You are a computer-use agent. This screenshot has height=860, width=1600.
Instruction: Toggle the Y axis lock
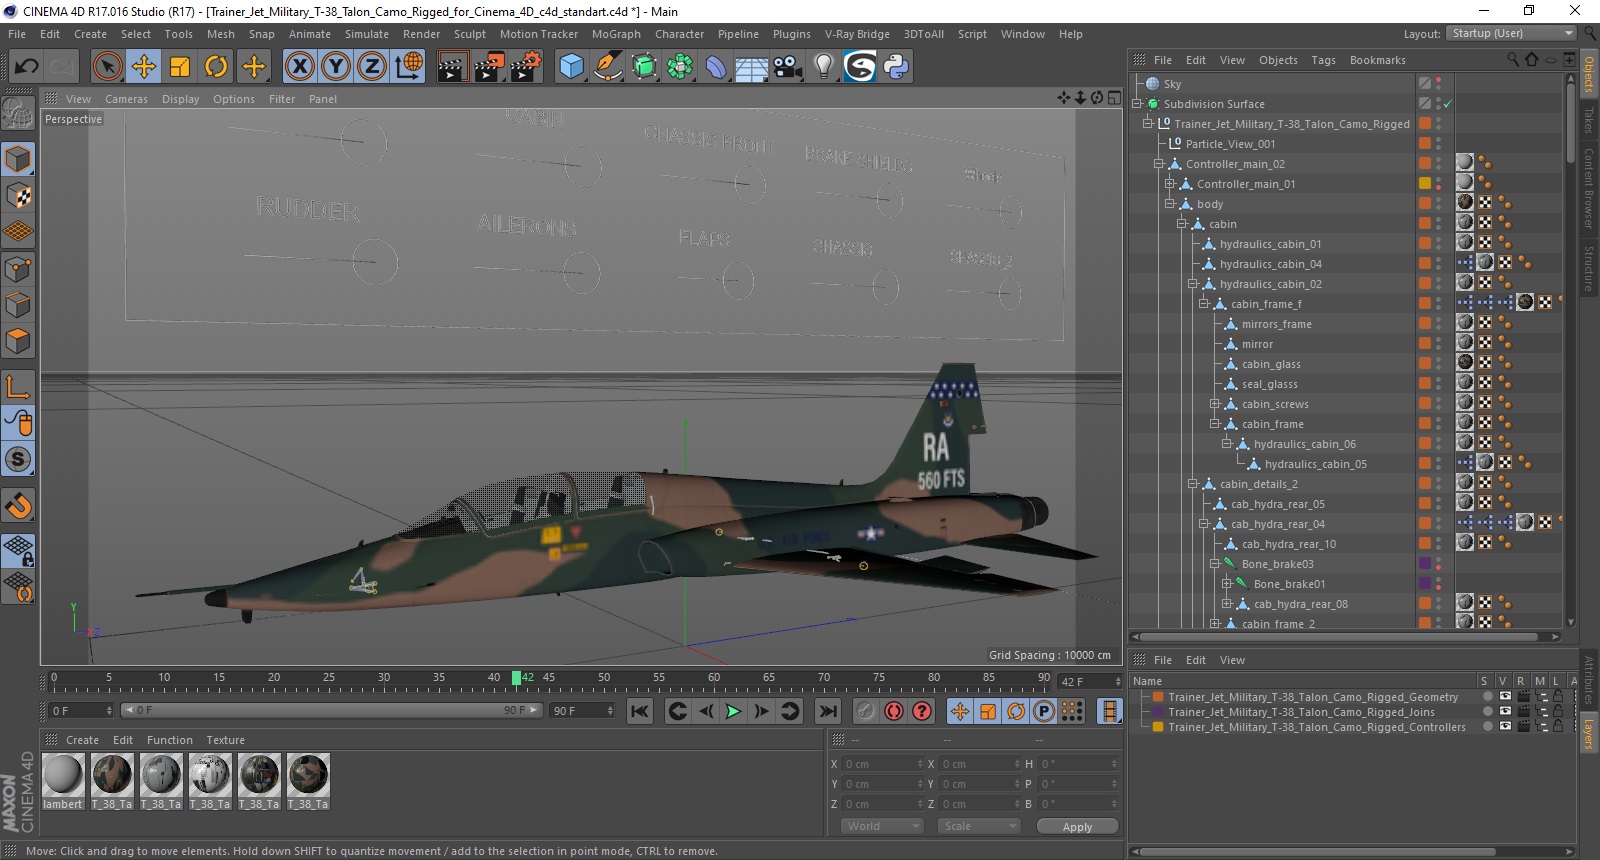point(336,67)
